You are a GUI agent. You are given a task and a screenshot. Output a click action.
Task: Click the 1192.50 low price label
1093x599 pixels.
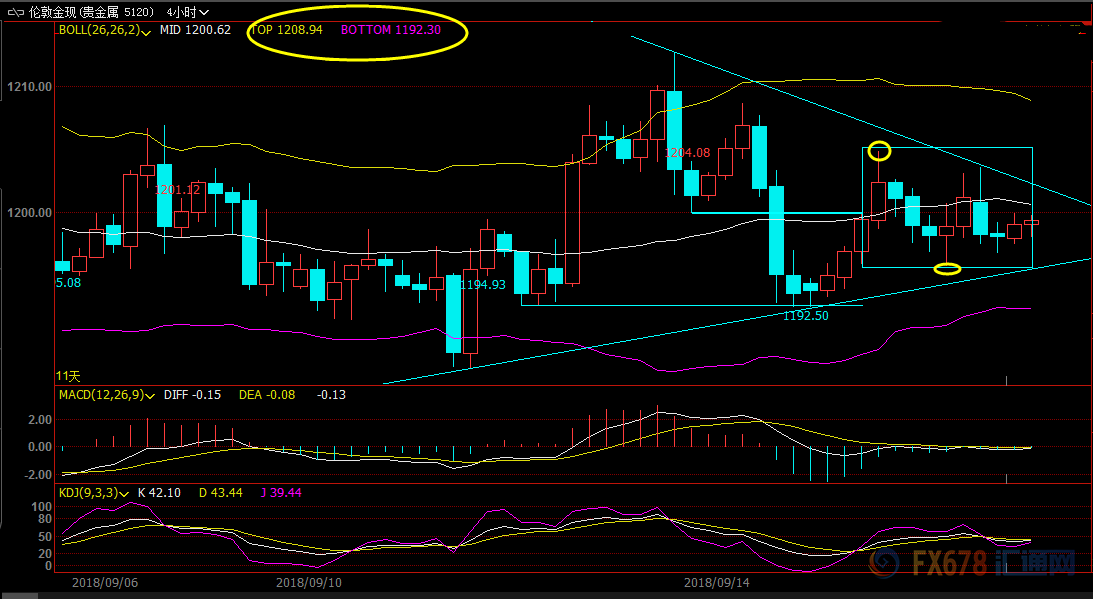click(x=805, y=315)
